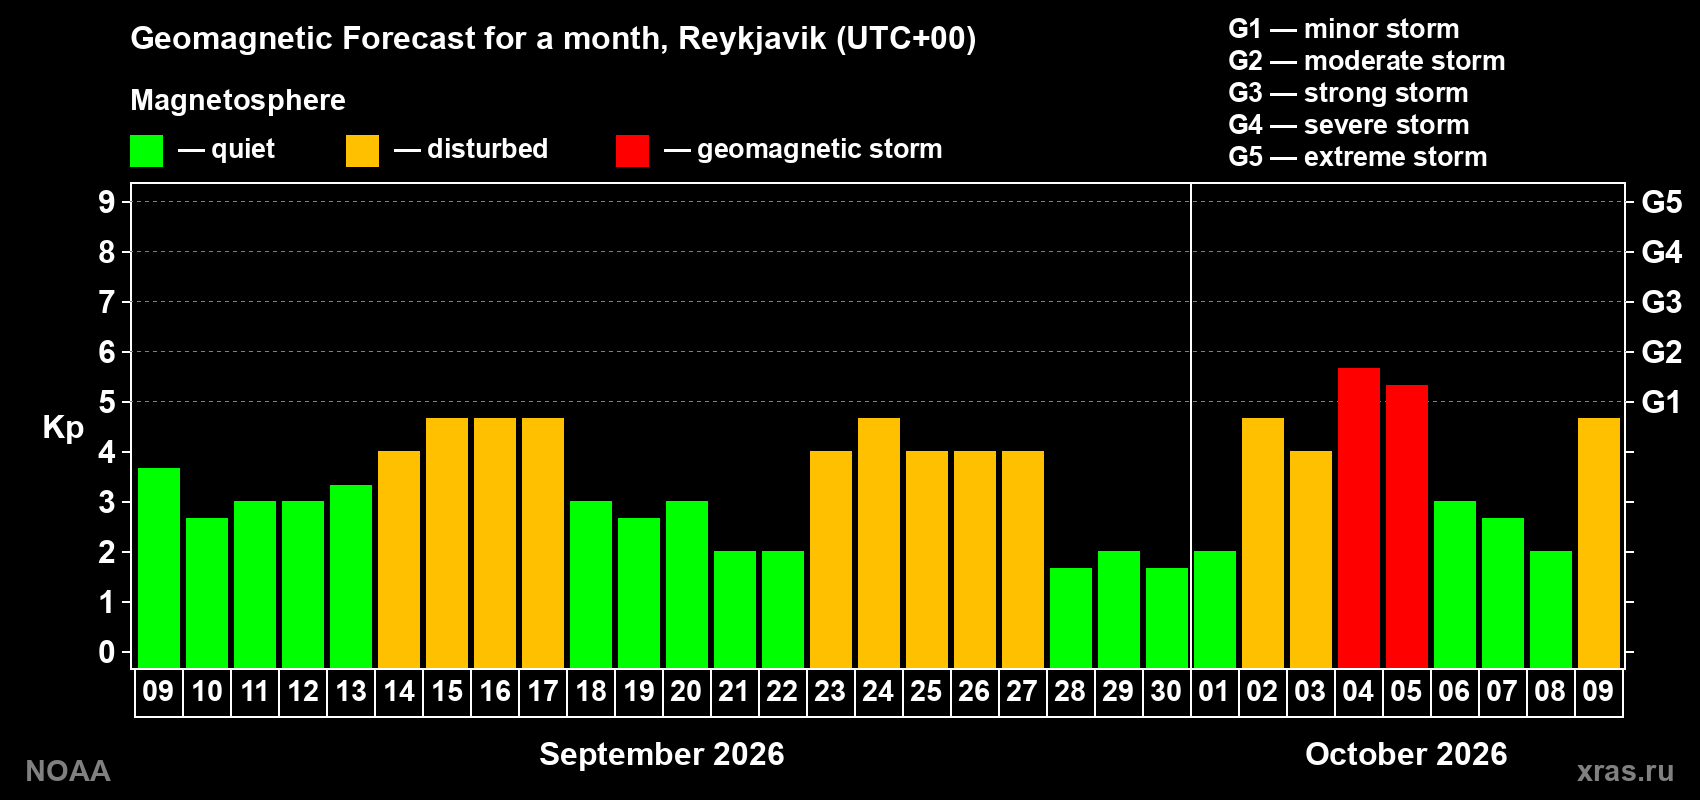This screenshot has width=1700, height=800.
Task: Click the 'September 2026' month label
Action: [x=662, y=754]
